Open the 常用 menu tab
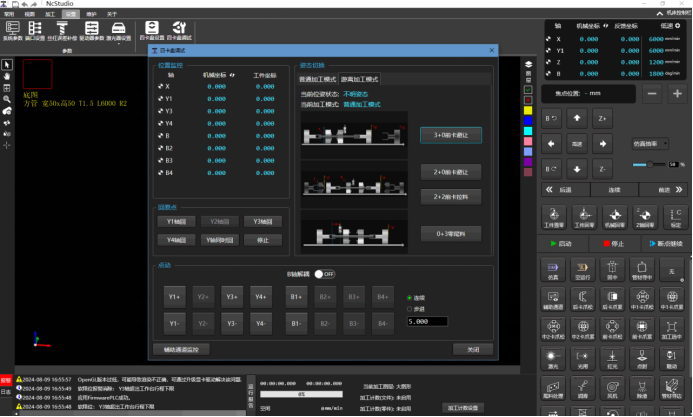The width and height of the screenshot is (693, 417). click(9, 14)
